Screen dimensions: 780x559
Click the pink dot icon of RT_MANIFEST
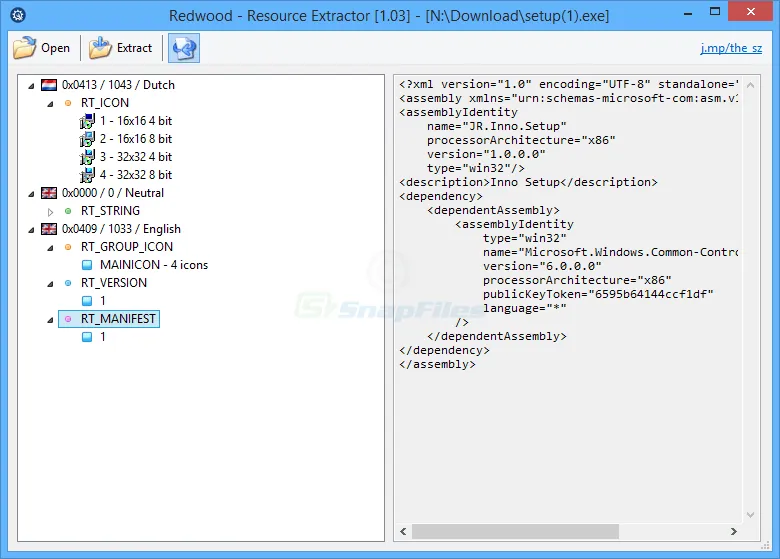[68, 319]
